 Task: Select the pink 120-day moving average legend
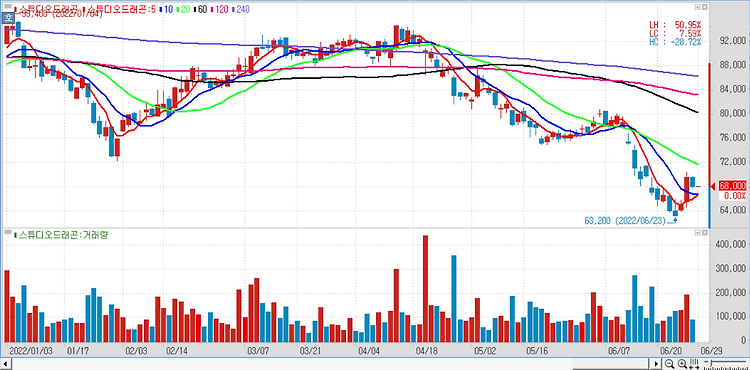pyautogui.click(x=221, y=9)
